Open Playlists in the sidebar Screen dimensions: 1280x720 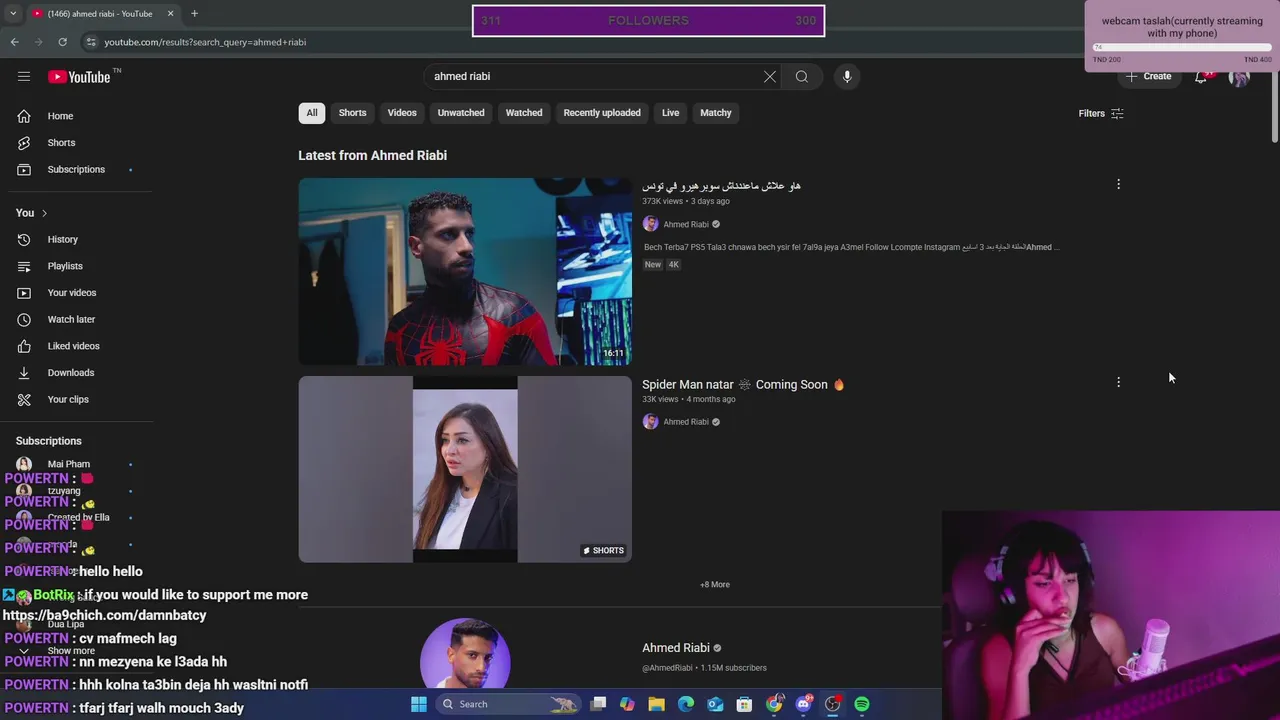[65, 266]
